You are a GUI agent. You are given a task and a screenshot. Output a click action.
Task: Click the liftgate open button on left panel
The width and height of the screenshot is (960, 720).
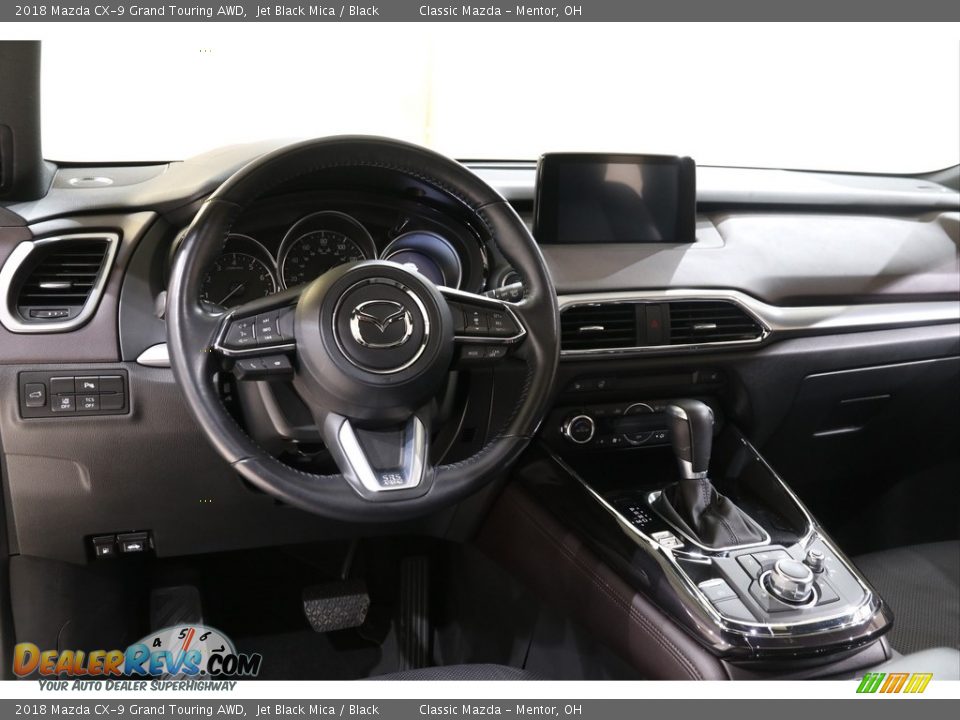[x=34, y=395]
